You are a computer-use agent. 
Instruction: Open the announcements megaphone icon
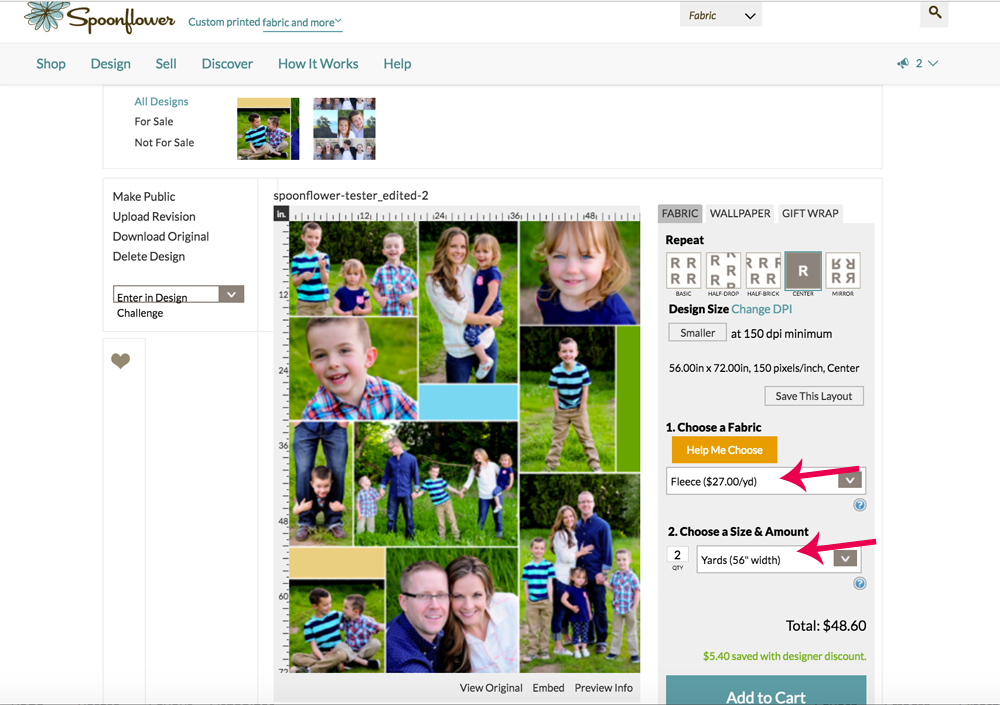[904, 63]
